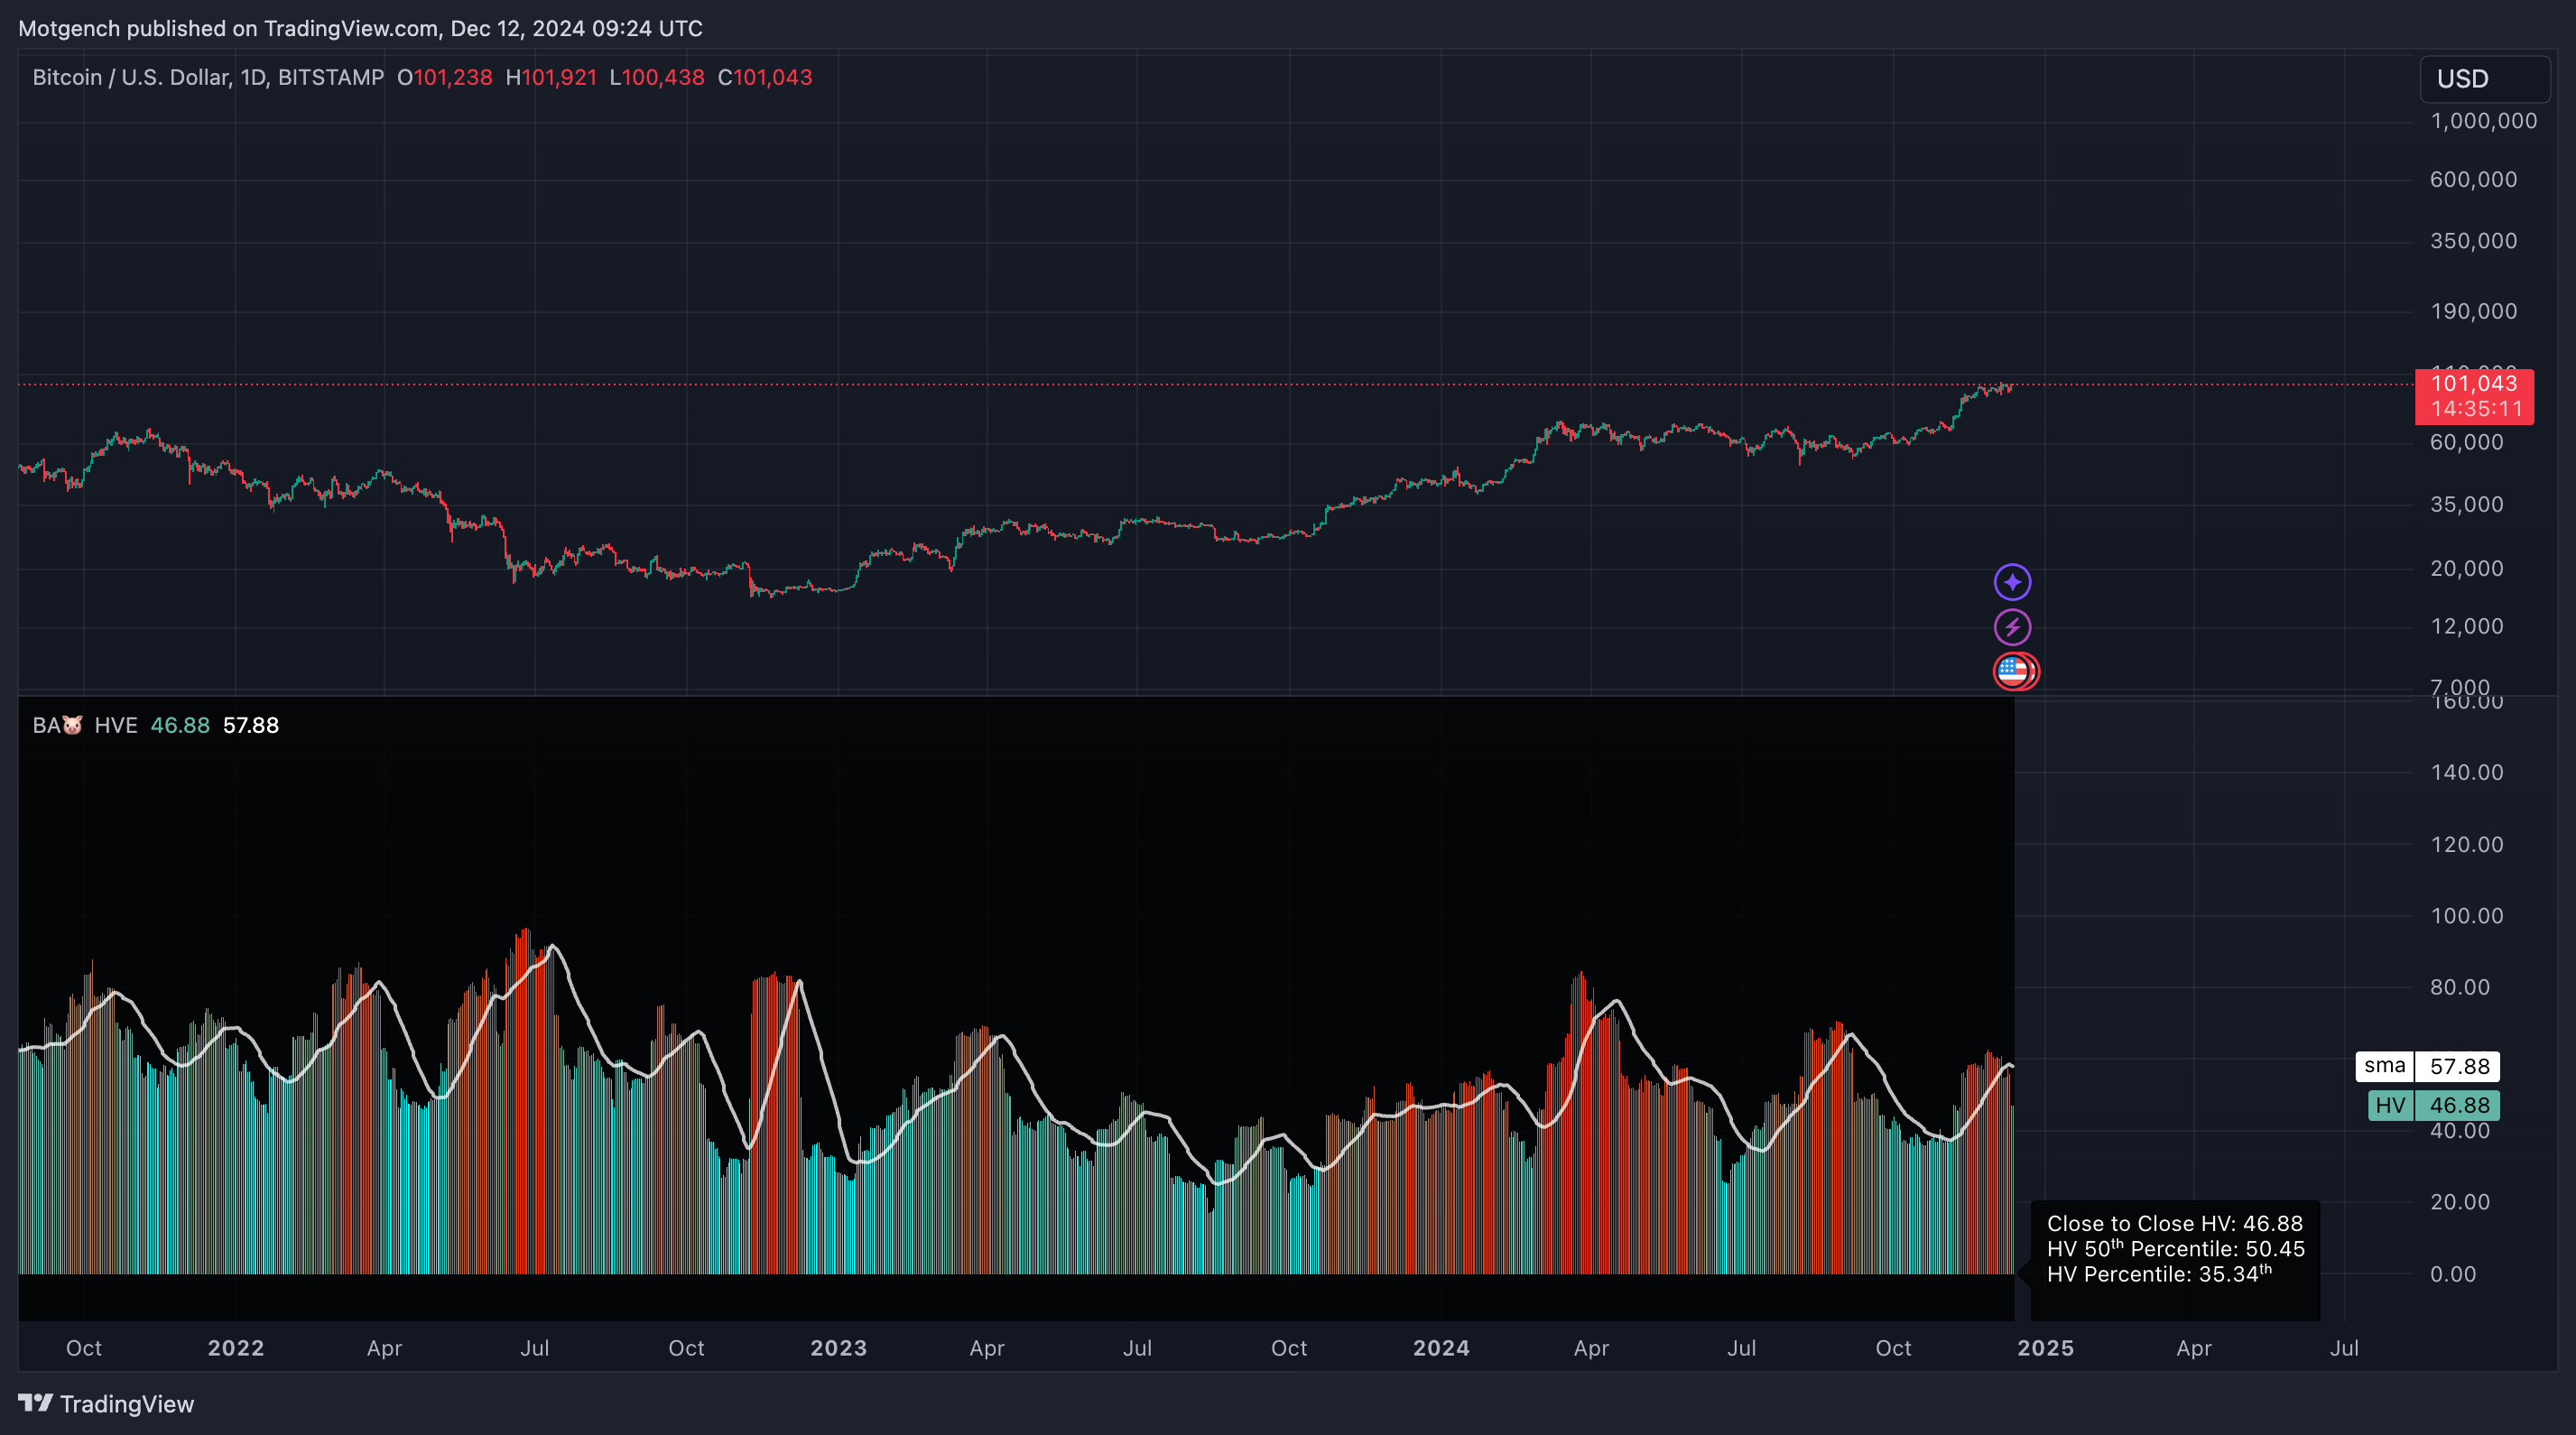This screenshot has width=2576, height=1435.
Task: Click the purple star event icon
Action: (2012, 582)
